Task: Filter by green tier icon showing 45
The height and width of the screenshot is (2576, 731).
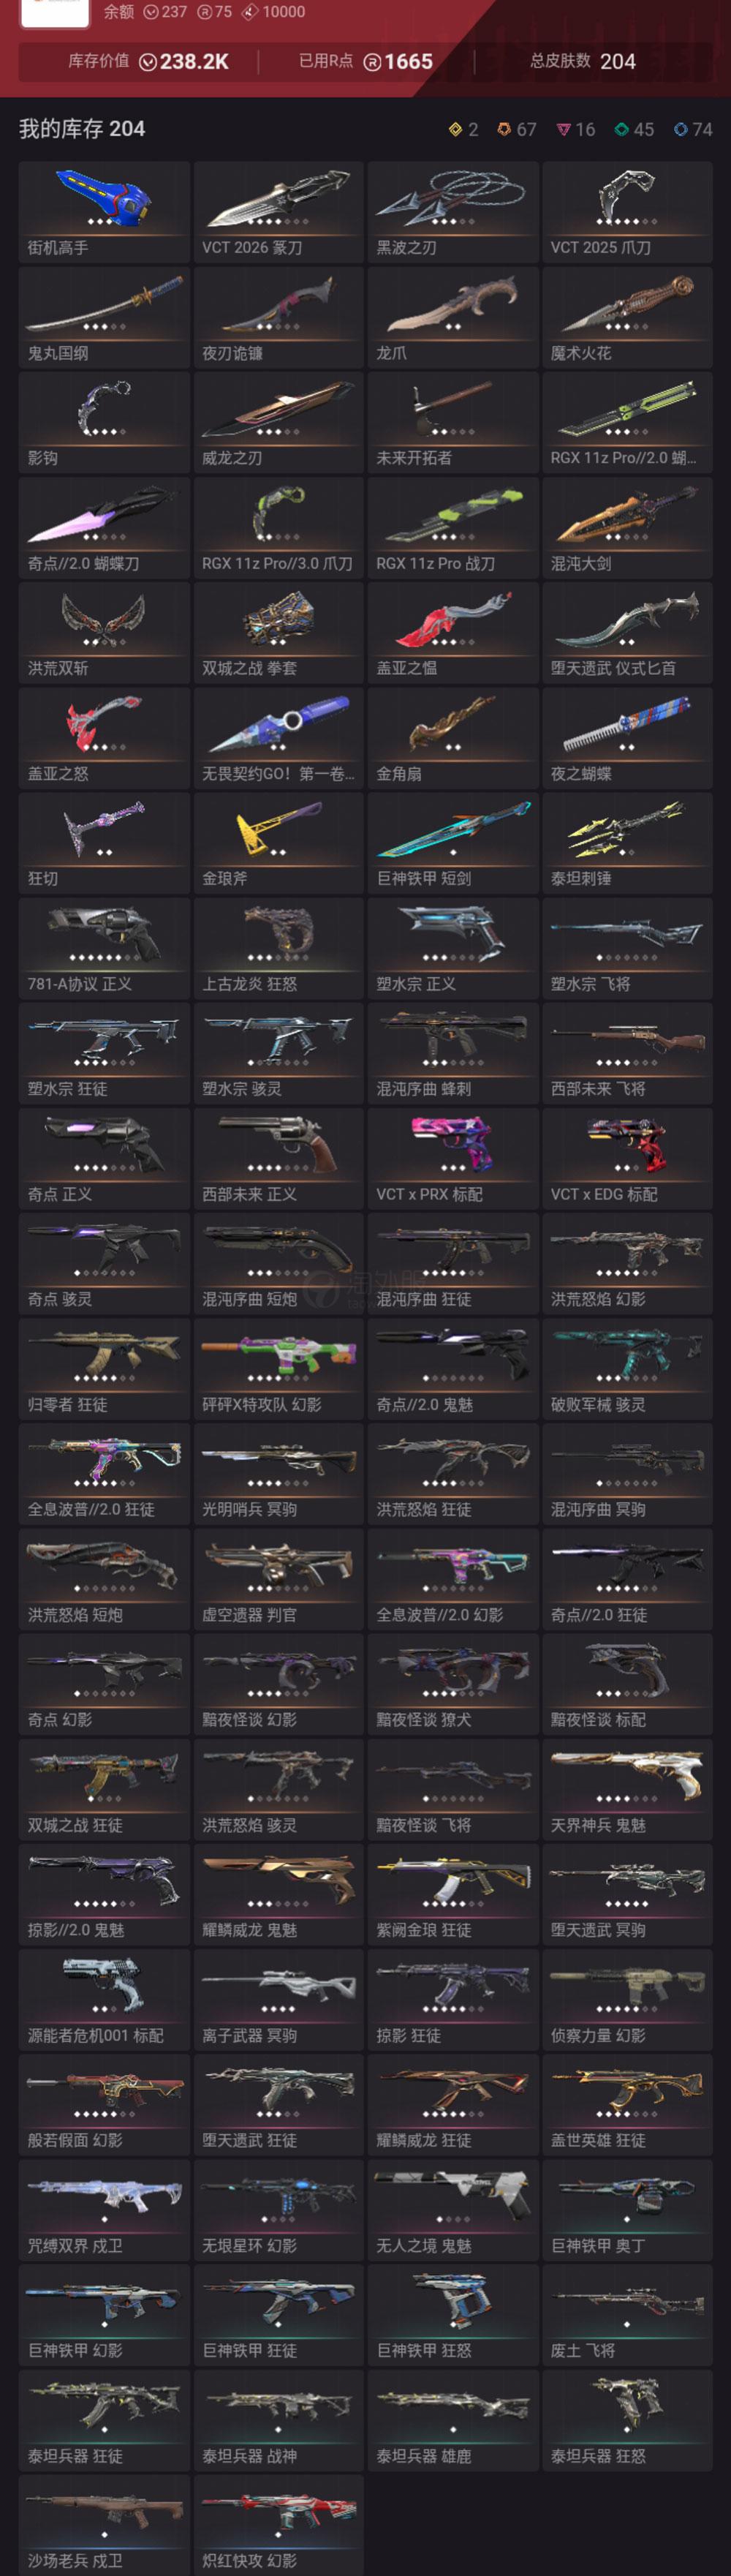Action: click(x=622, y=129)
